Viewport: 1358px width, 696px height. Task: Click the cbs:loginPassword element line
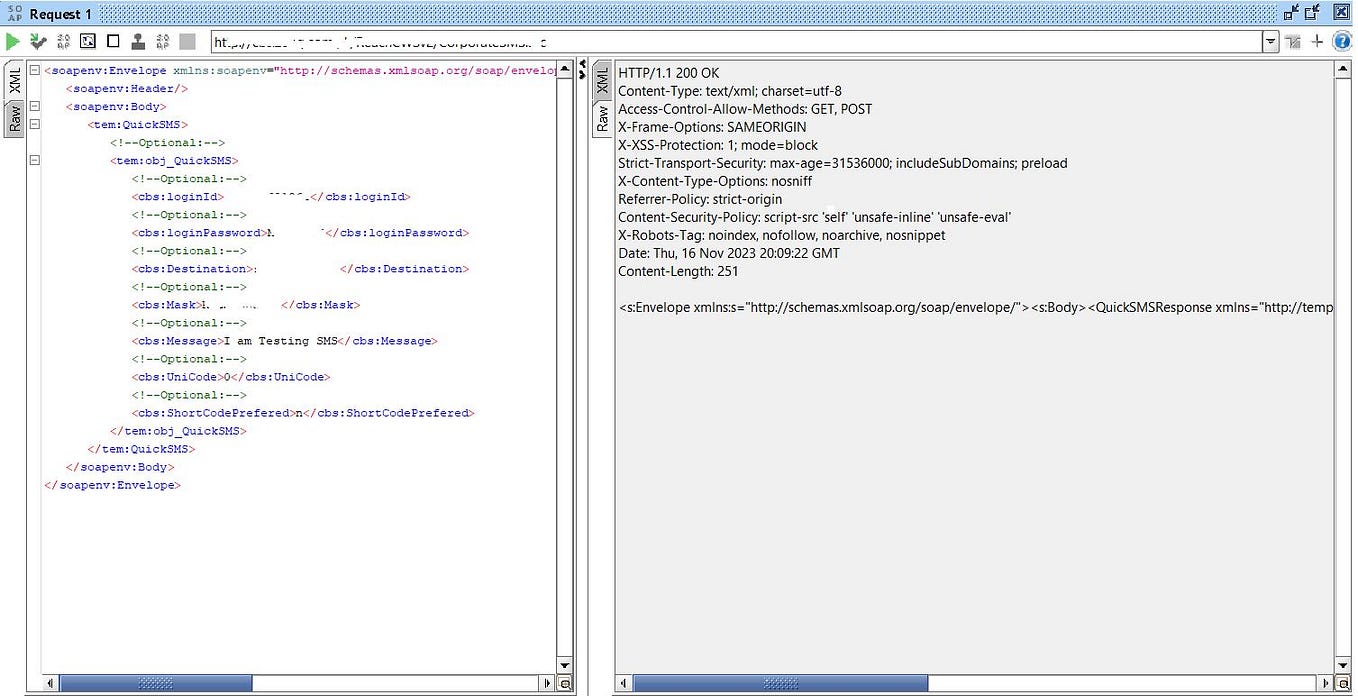point(300,233)
